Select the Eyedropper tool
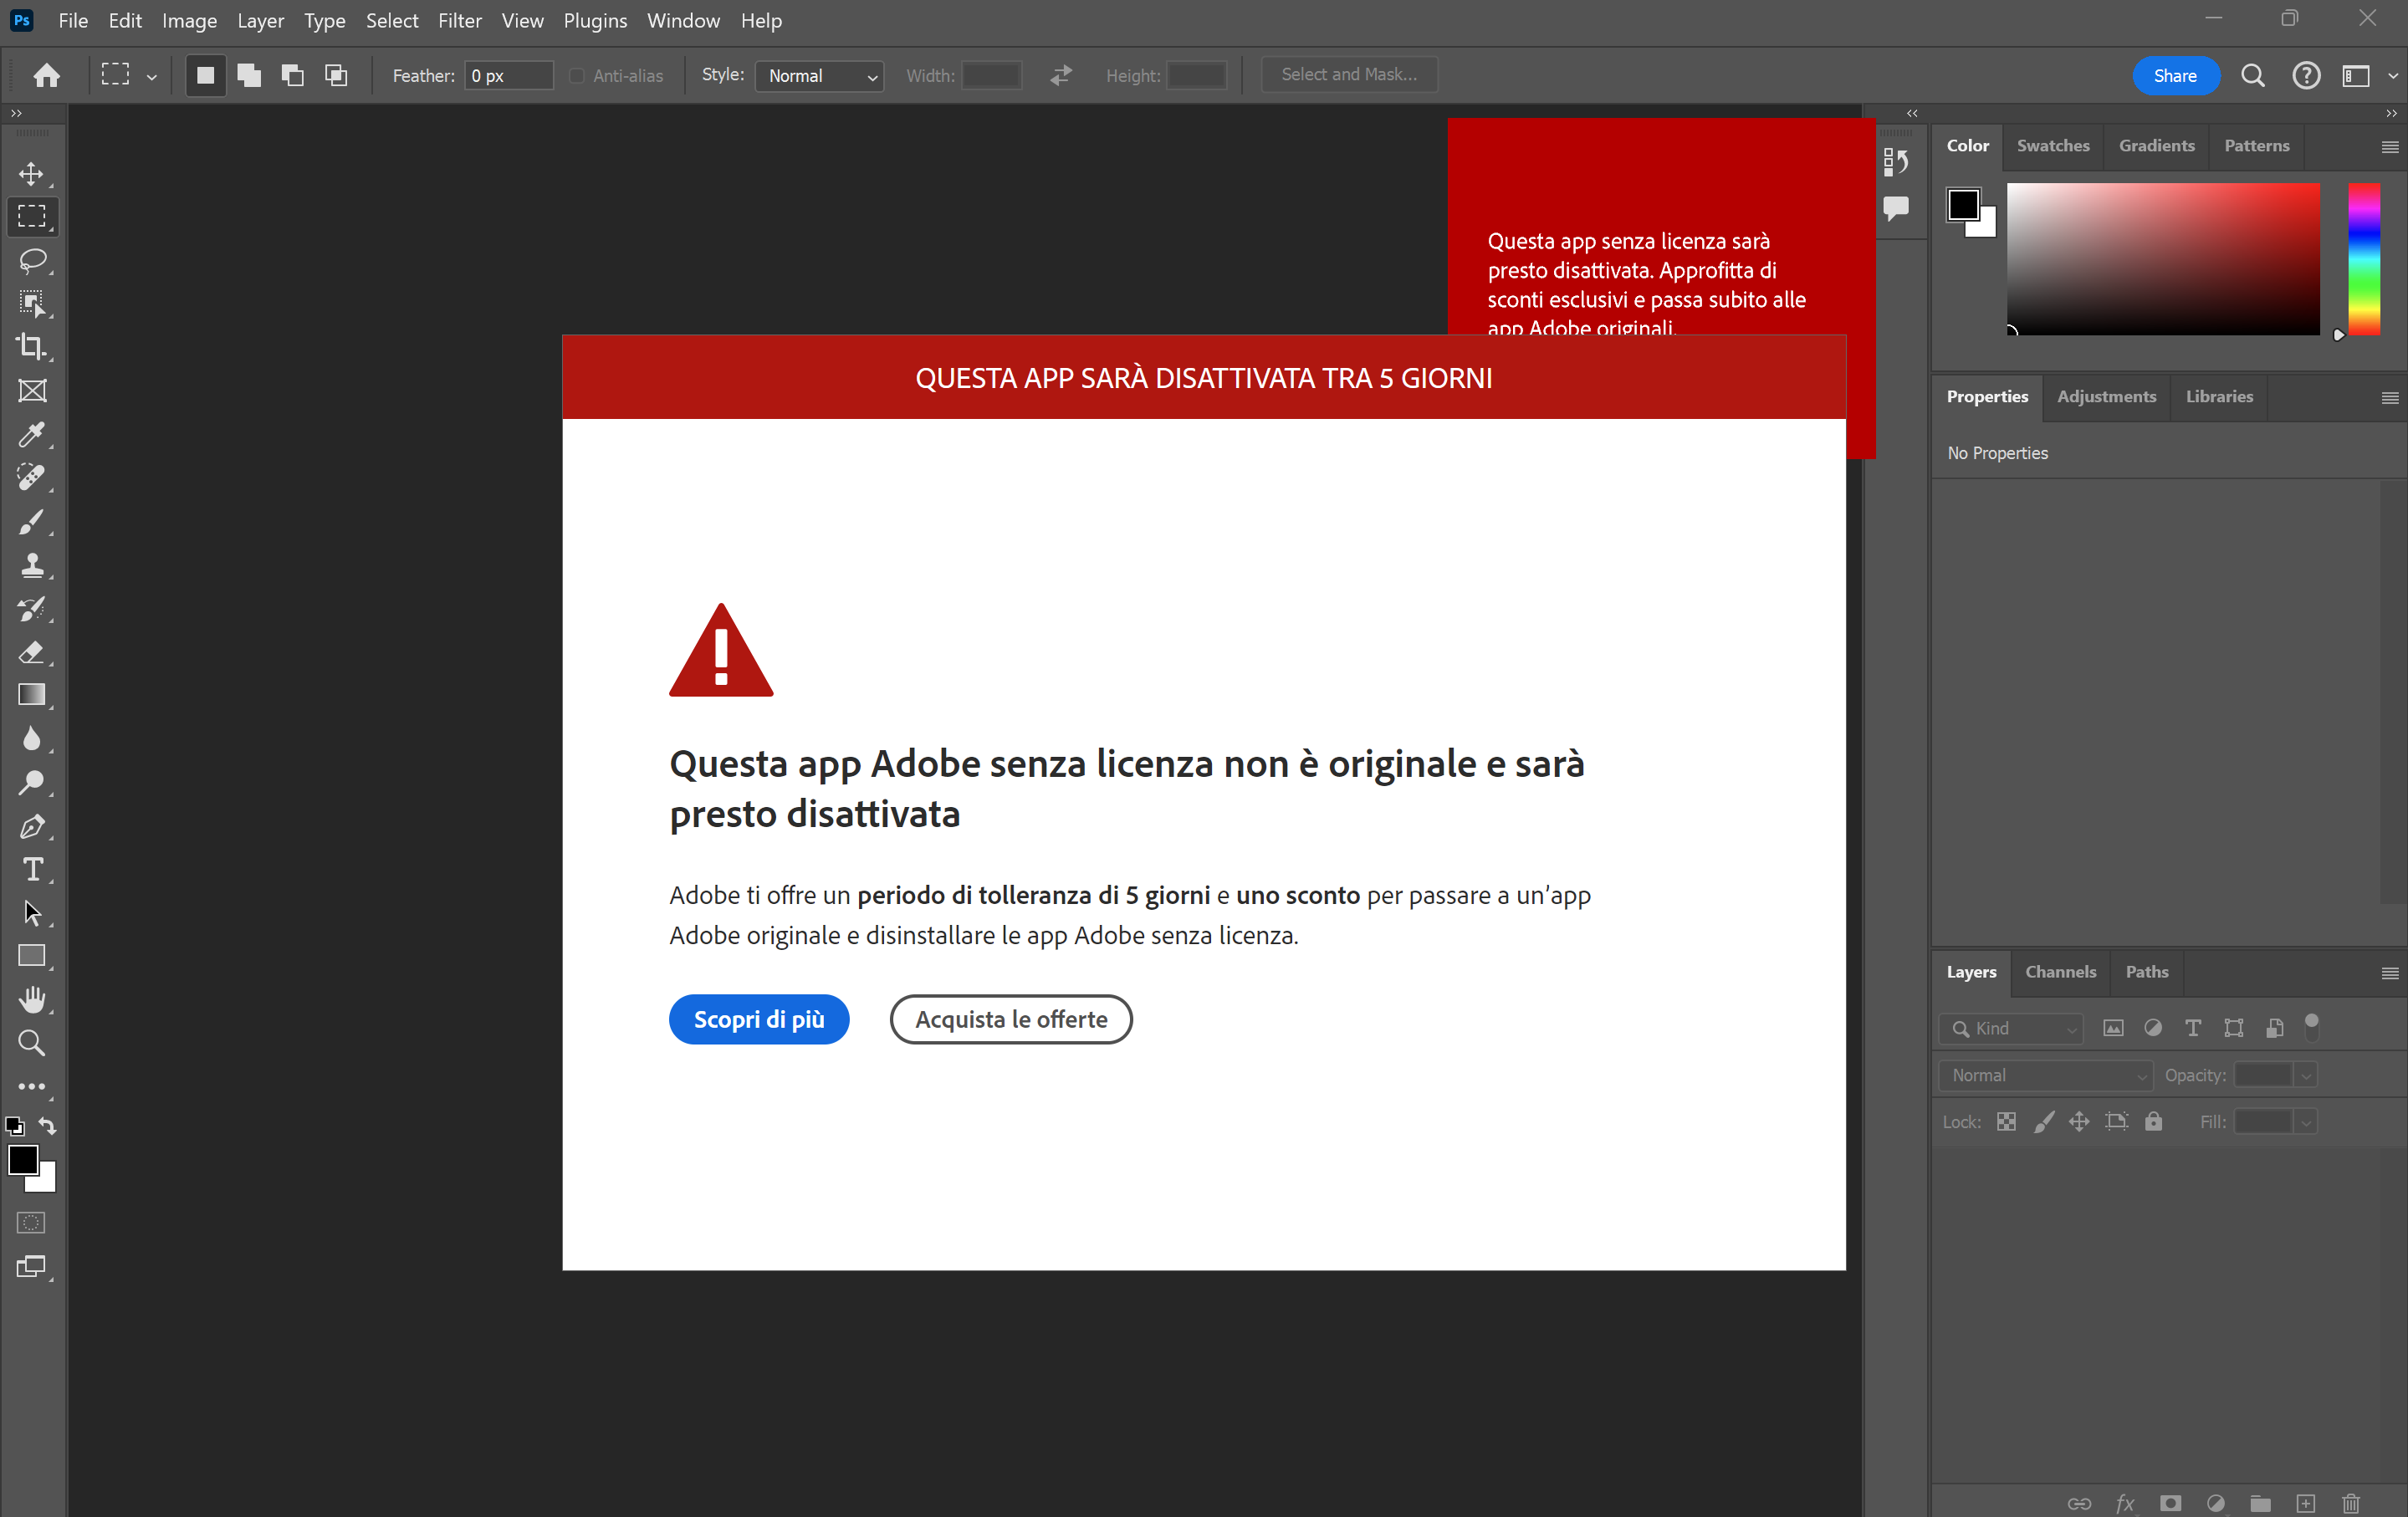Screen dimensions: 2408x1517 pyautogui.click(x=32, y=434)
